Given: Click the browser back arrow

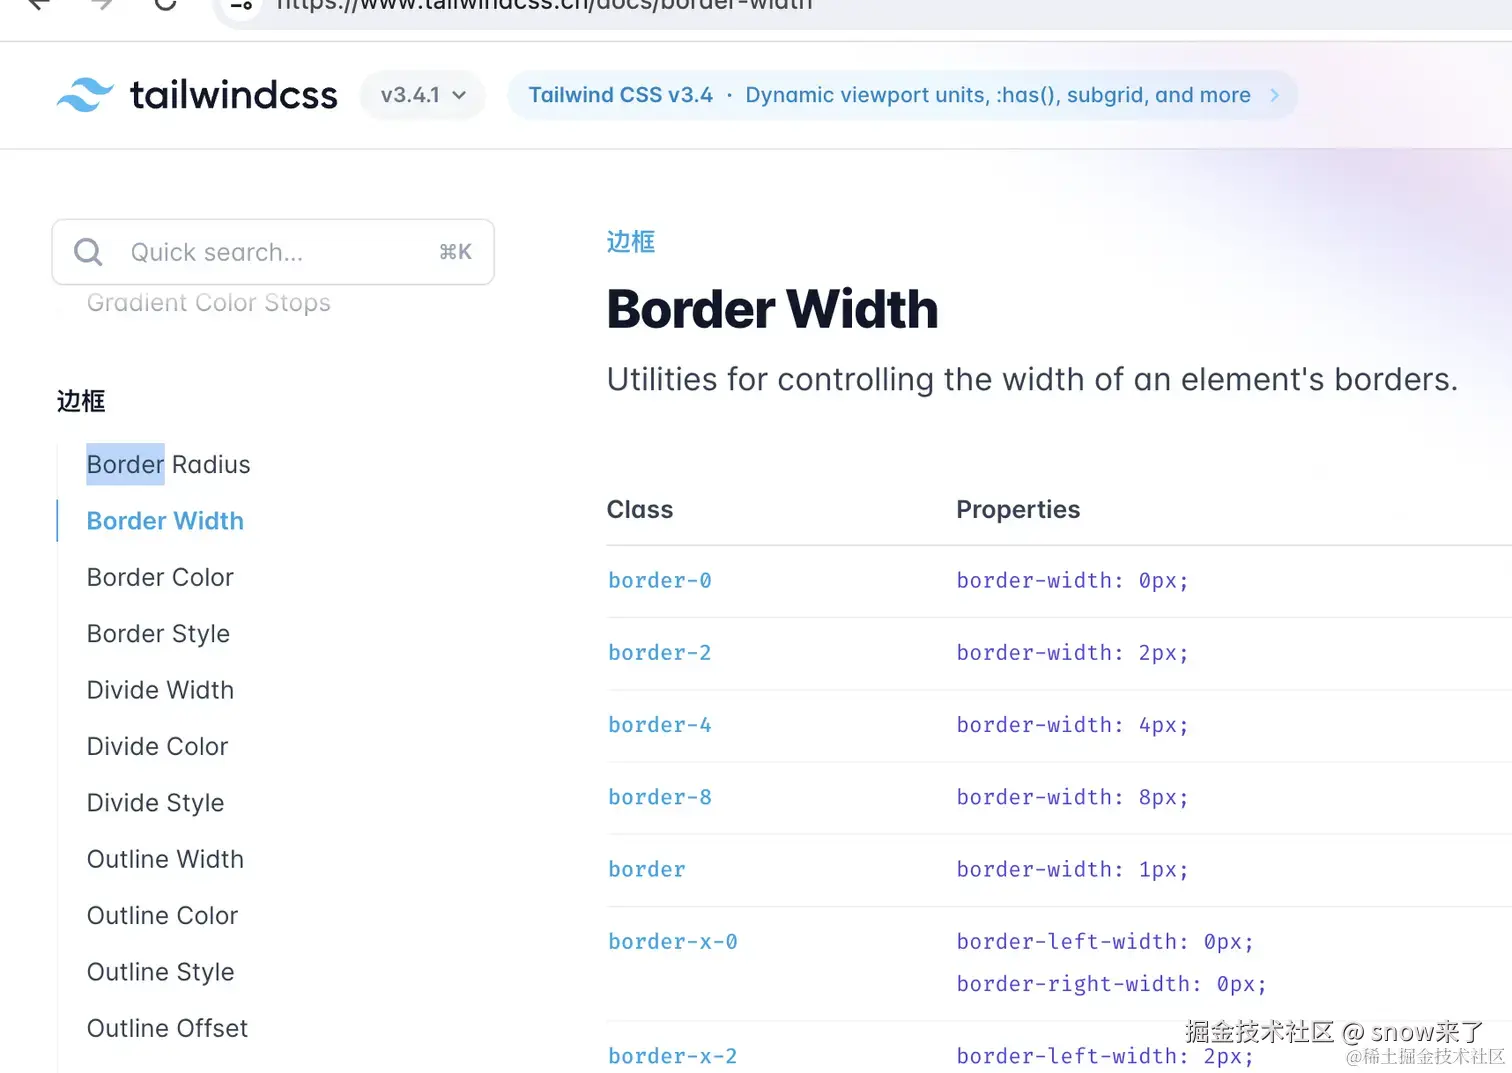Looking at the screenshot, I should click(39, 4).
